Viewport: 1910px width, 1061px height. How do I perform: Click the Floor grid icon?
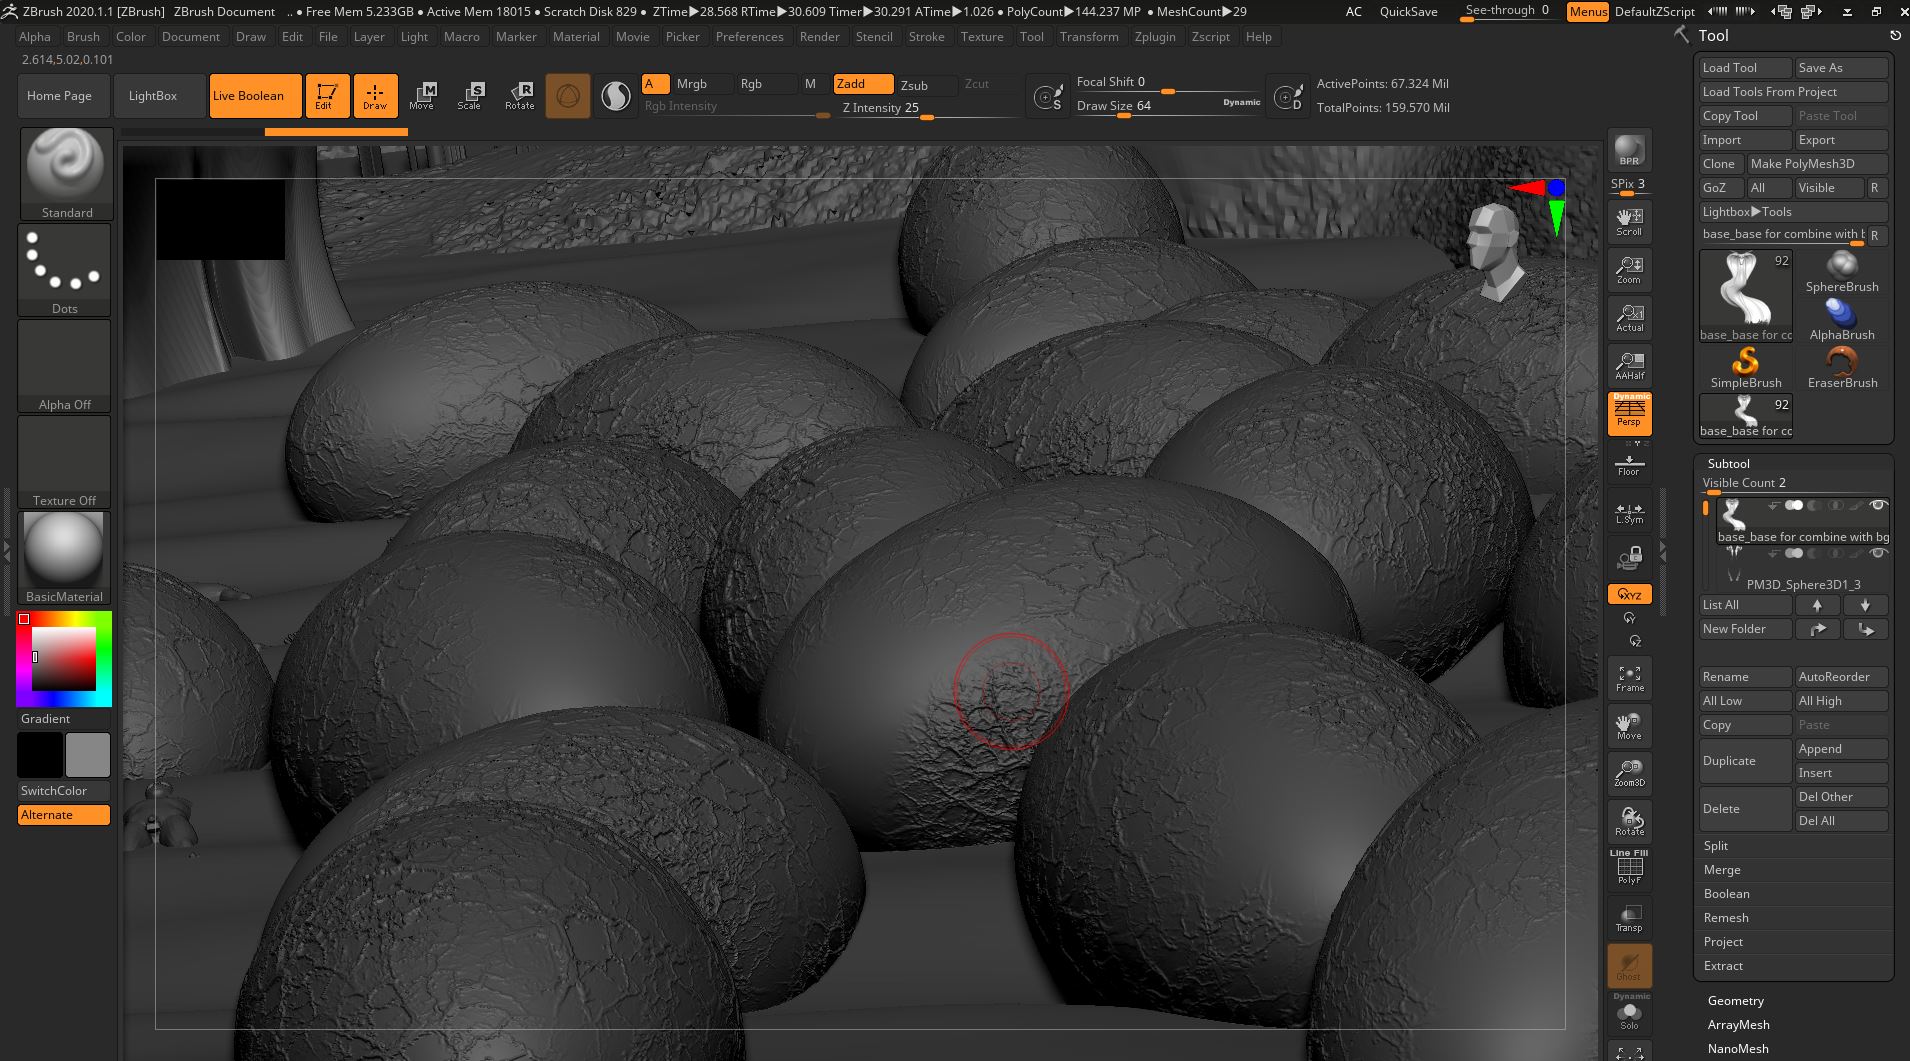click(1629, 463)
